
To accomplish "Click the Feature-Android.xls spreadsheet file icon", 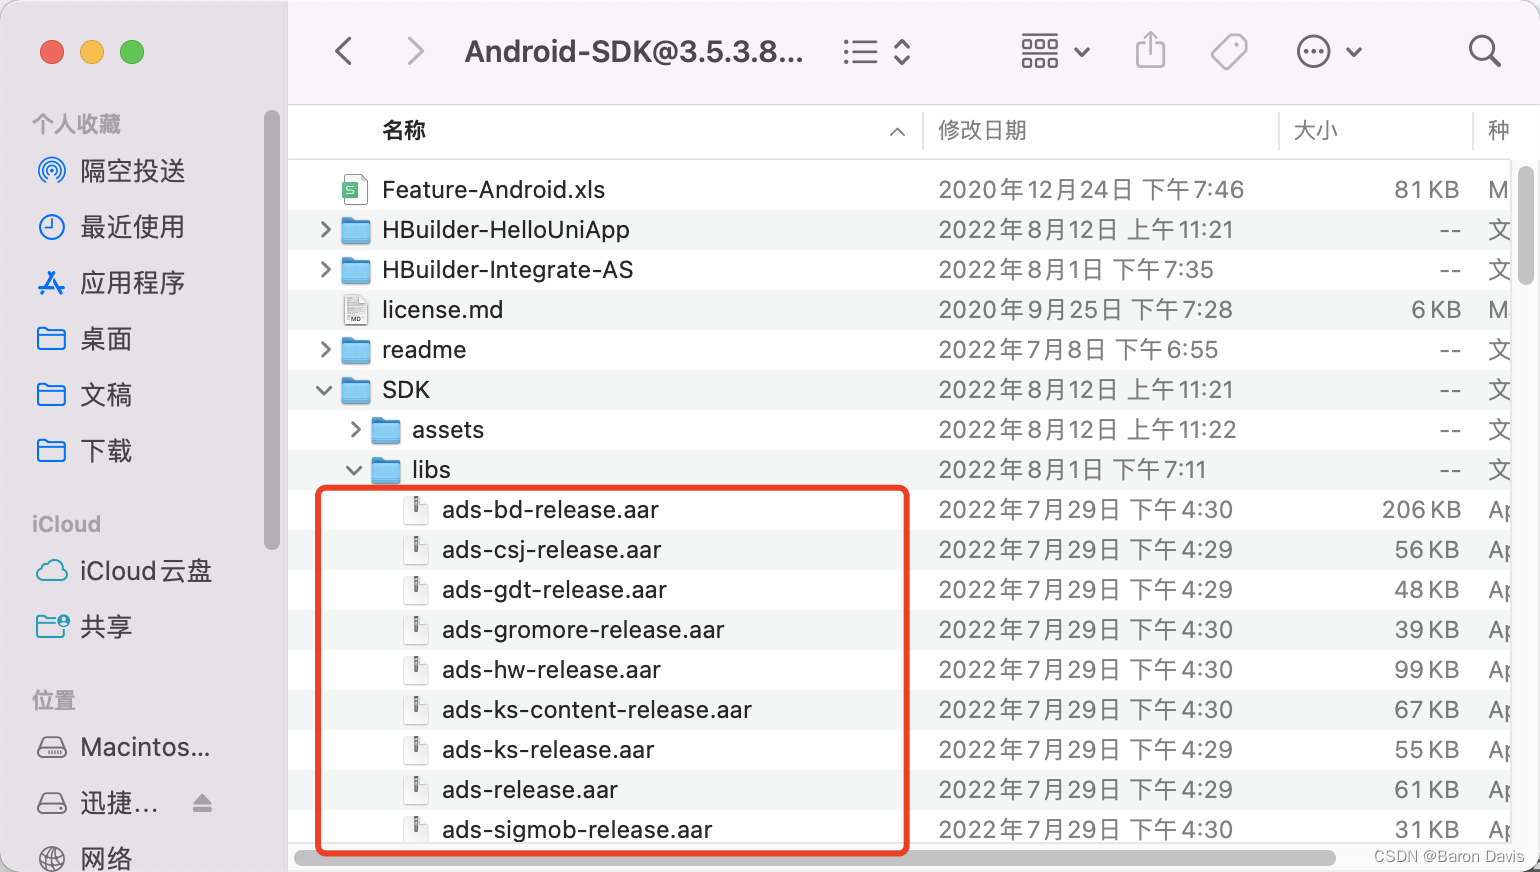I will 355,190.
